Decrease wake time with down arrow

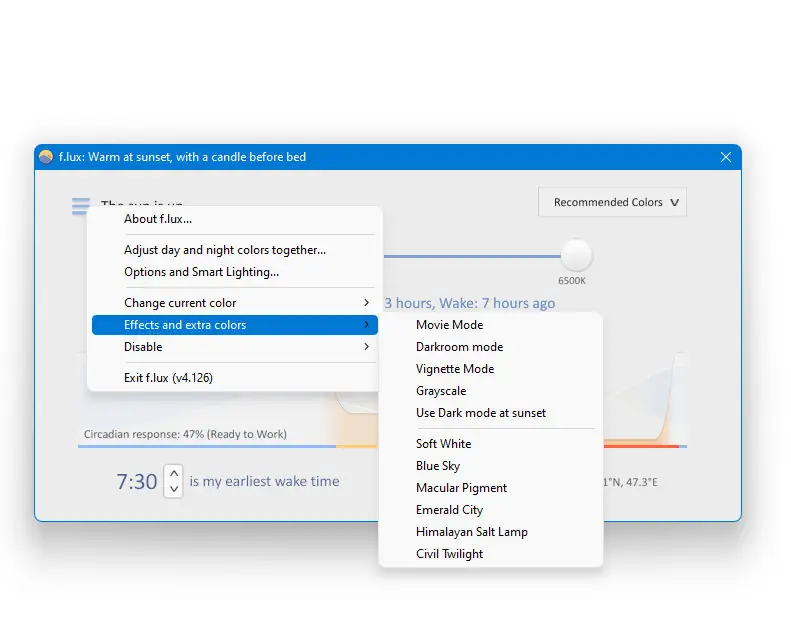174,489
